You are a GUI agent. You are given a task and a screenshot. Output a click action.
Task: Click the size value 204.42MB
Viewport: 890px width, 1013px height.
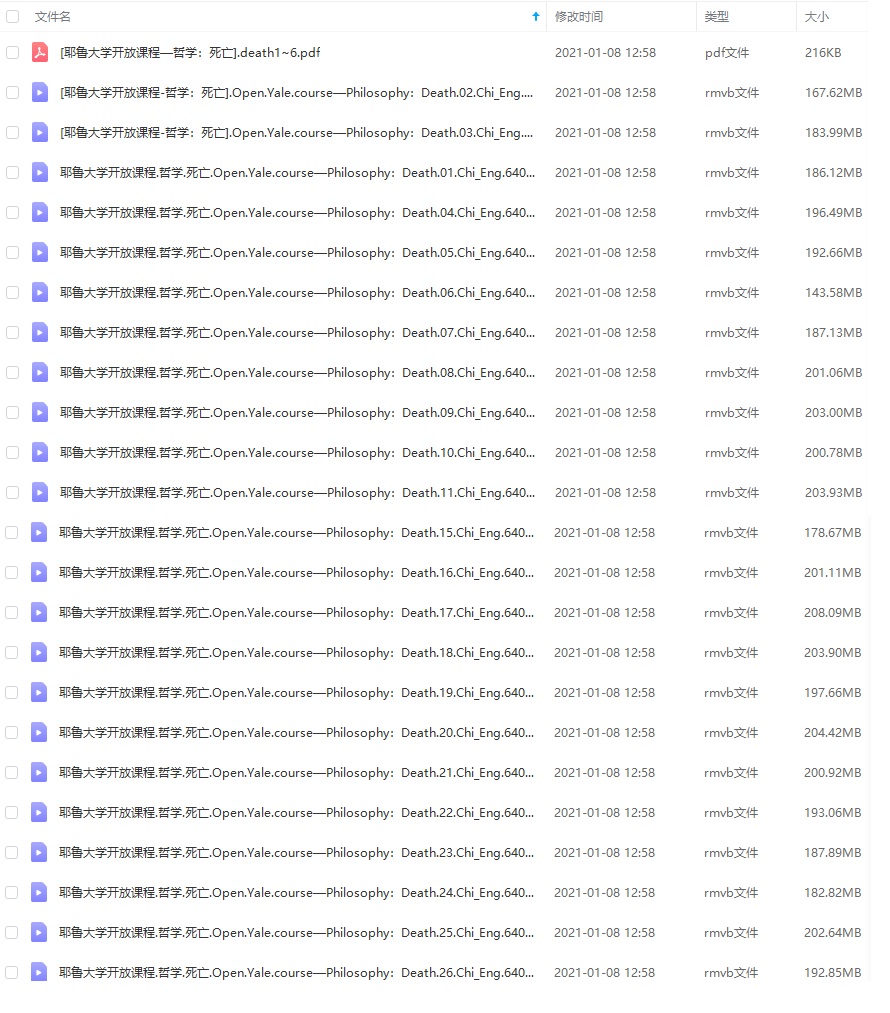click(x=833, y=733)
